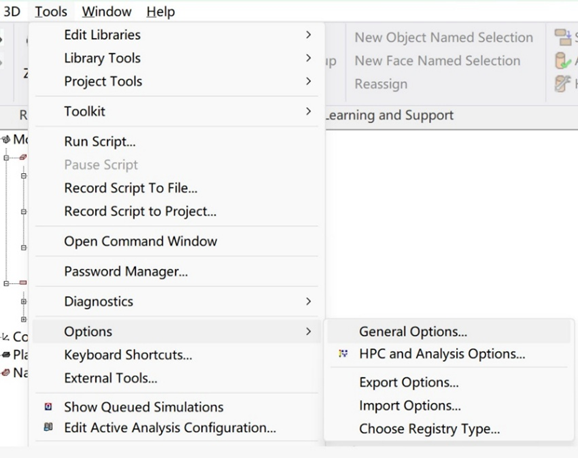Click the HPC and Analysis Options icon
Image resolution: width=578 pixels, height=458 pixels.
pos(343,354)
